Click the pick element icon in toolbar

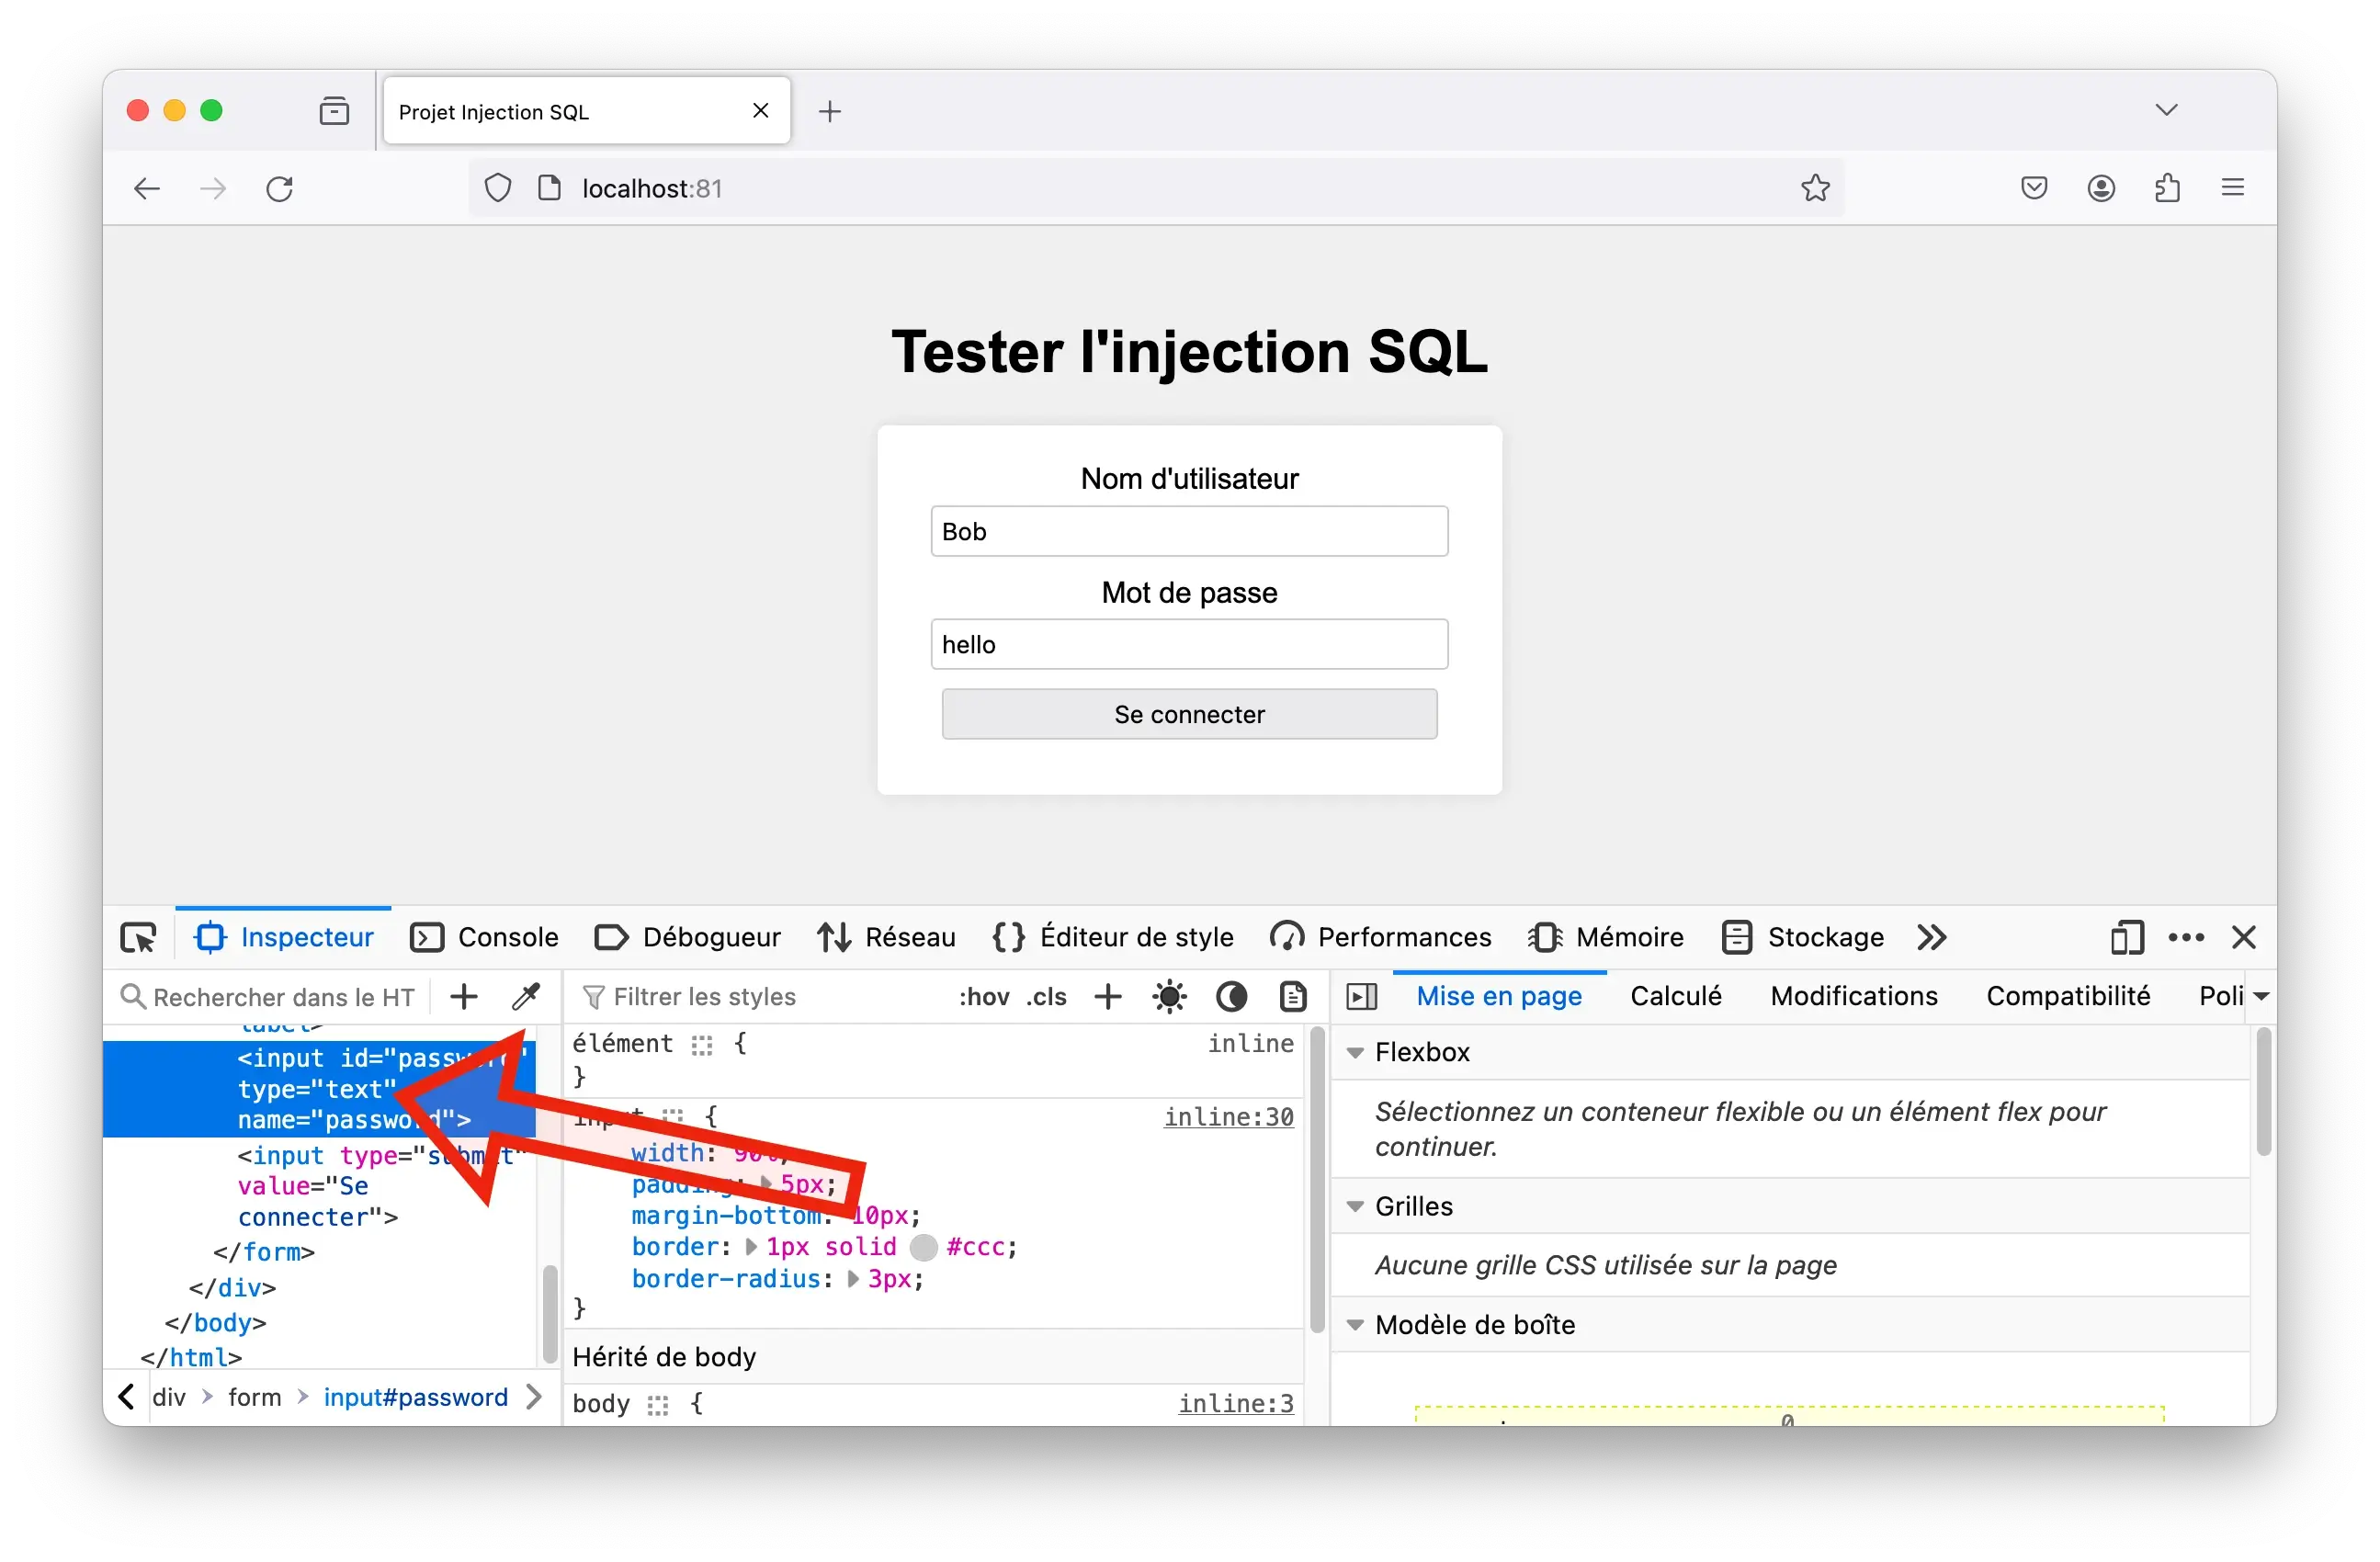[138, 936]
